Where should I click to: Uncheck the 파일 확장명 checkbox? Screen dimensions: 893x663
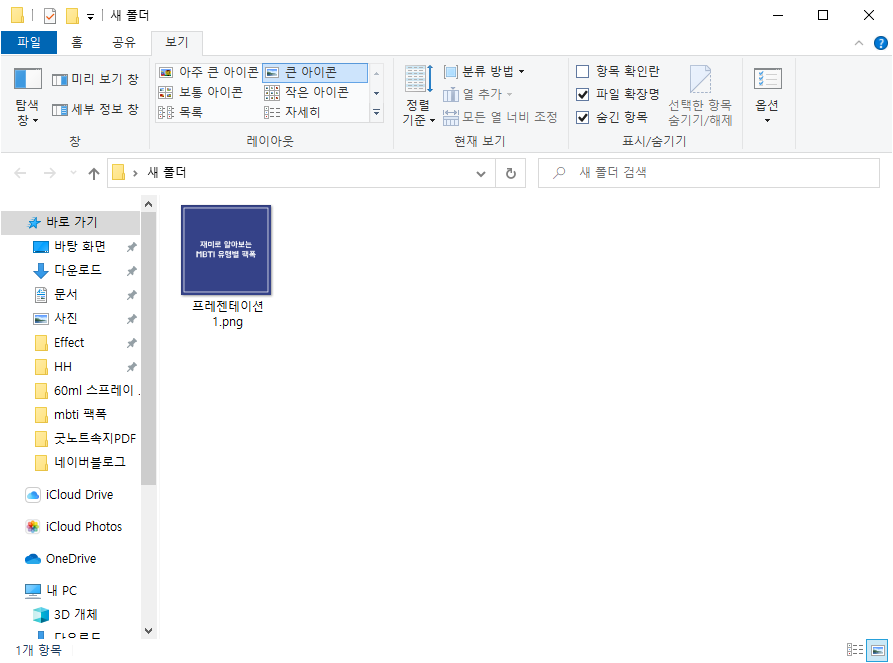pos(582,95)
